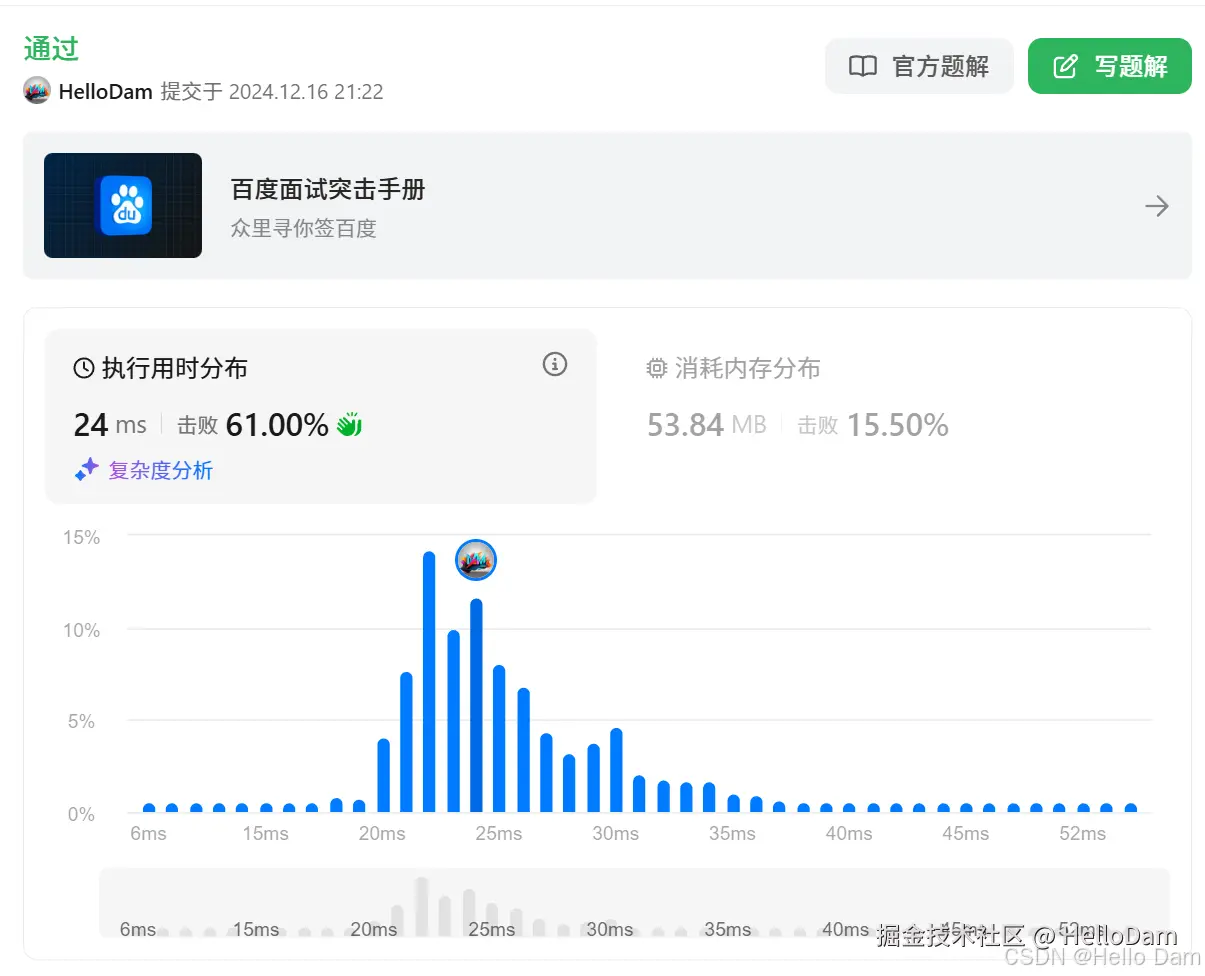Viewport: 1205px width, 976px height.
Task: Click the pencil icon on 写题解 button
Action: [1066, 66]
